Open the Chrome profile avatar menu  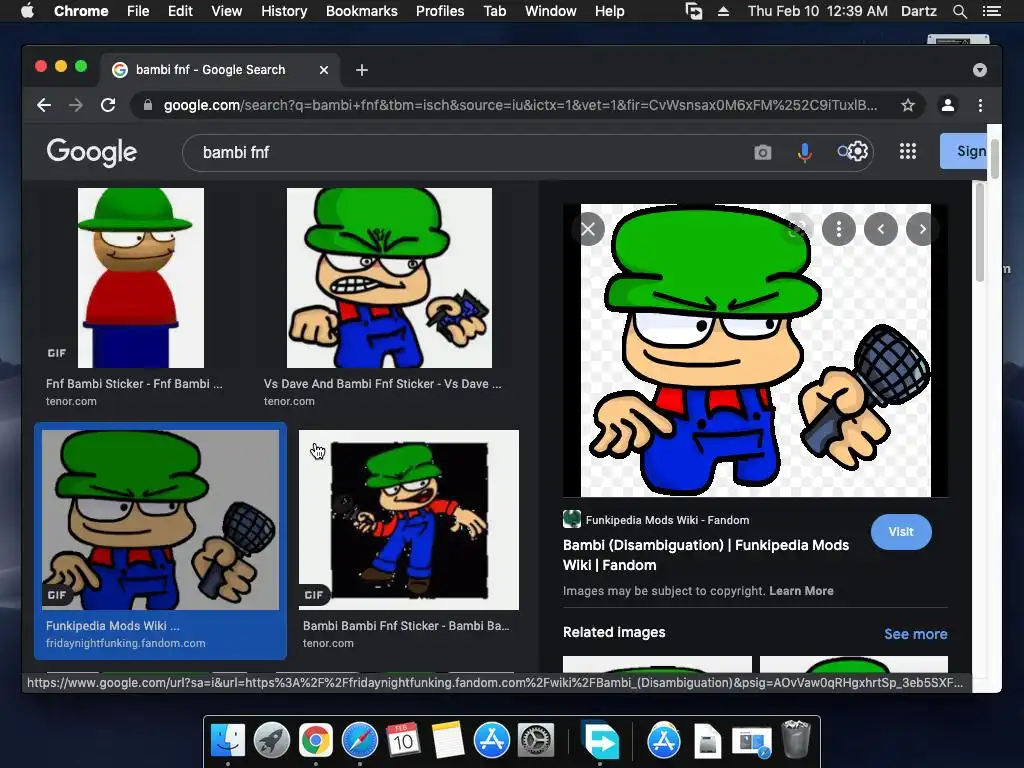pyautogui.click(x=948, y=105)
